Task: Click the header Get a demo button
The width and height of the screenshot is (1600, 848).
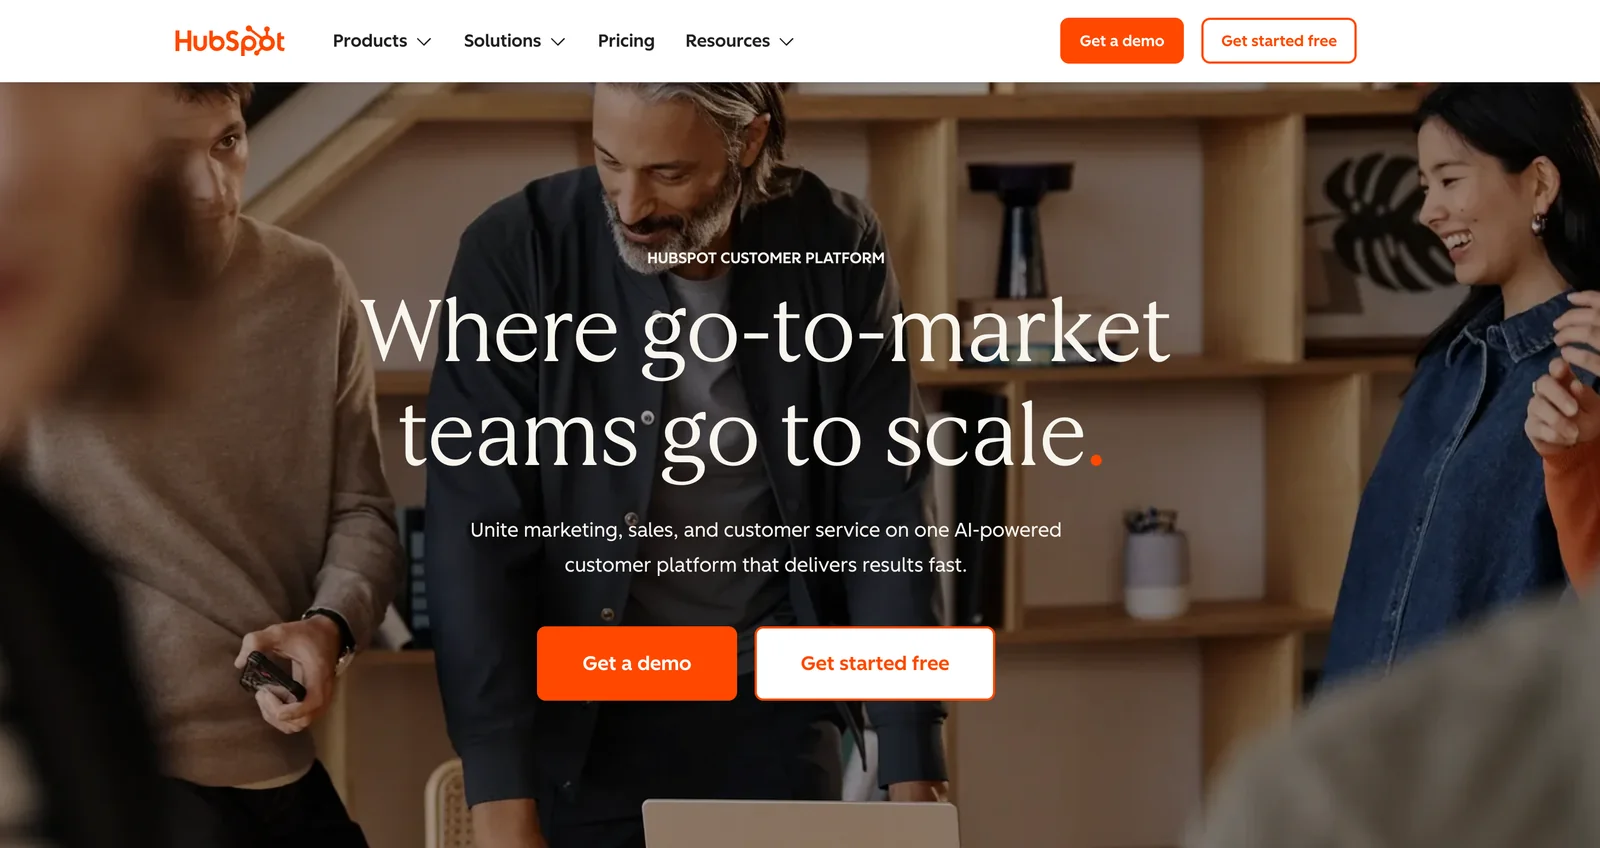Action: [1122, 41]
